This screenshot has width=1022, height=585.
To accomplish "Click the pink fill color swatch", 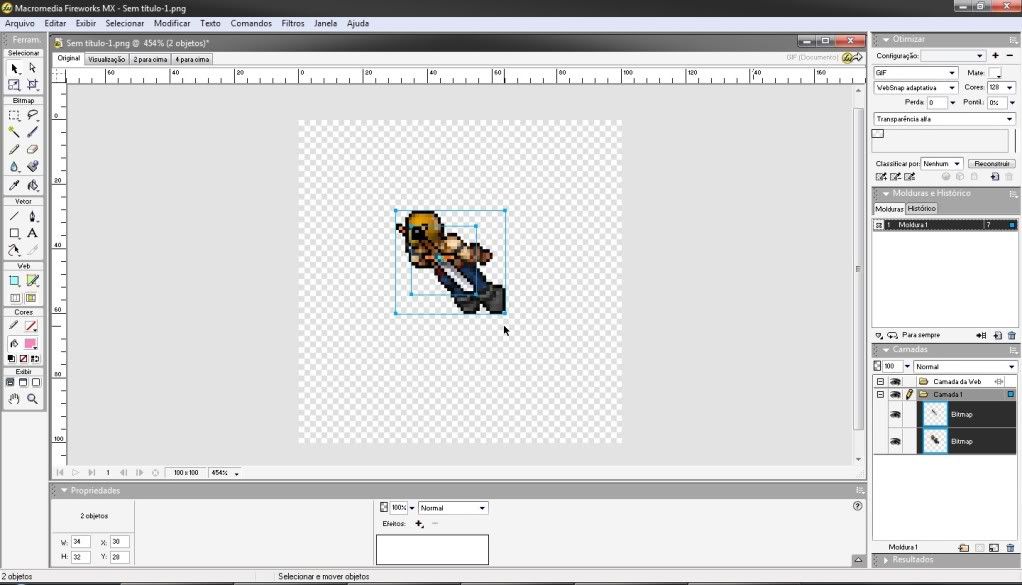I will (31, 343).
